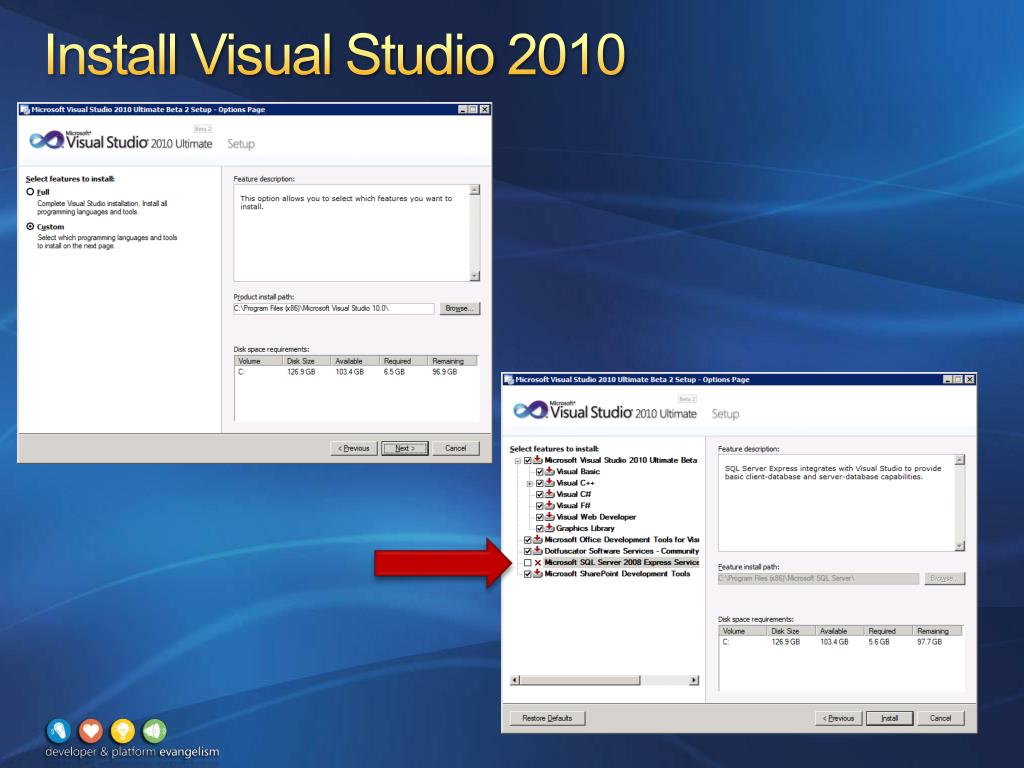The width and height of the screenshot is (1024, 768).
Task: Select Microsoft SharePoint Development Tools tree item
Action: 617,574
